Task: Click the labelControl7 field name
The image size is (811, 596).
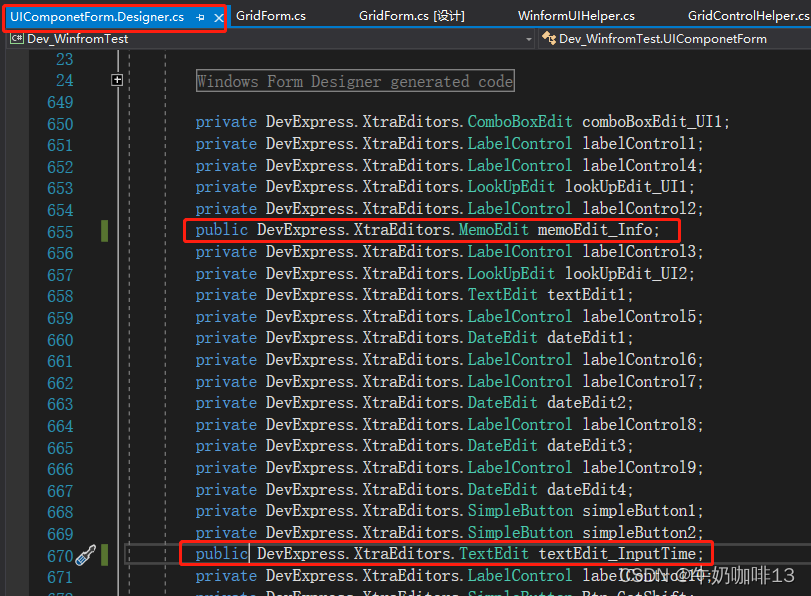Action: [x=639, y=381]
